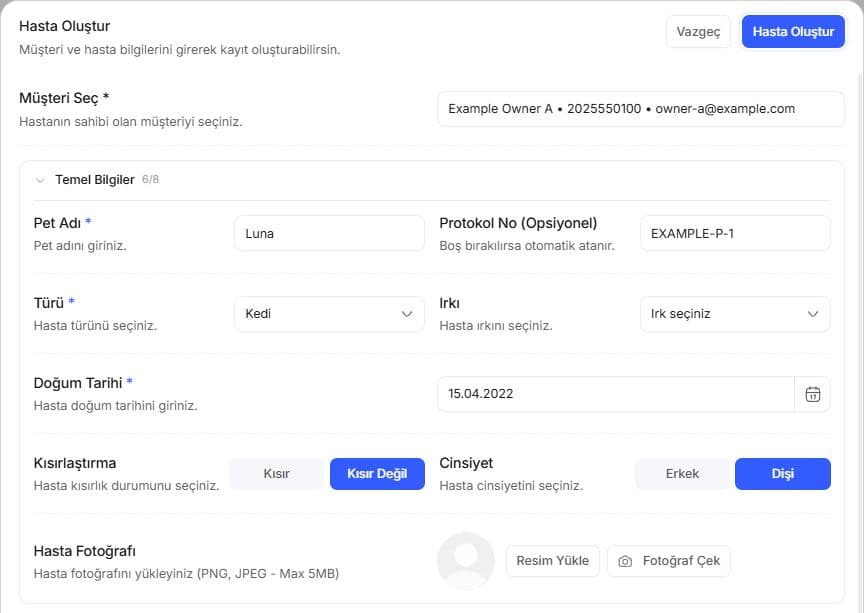Click the Resim Yükle upload button
864x613 pixels.
552,561
